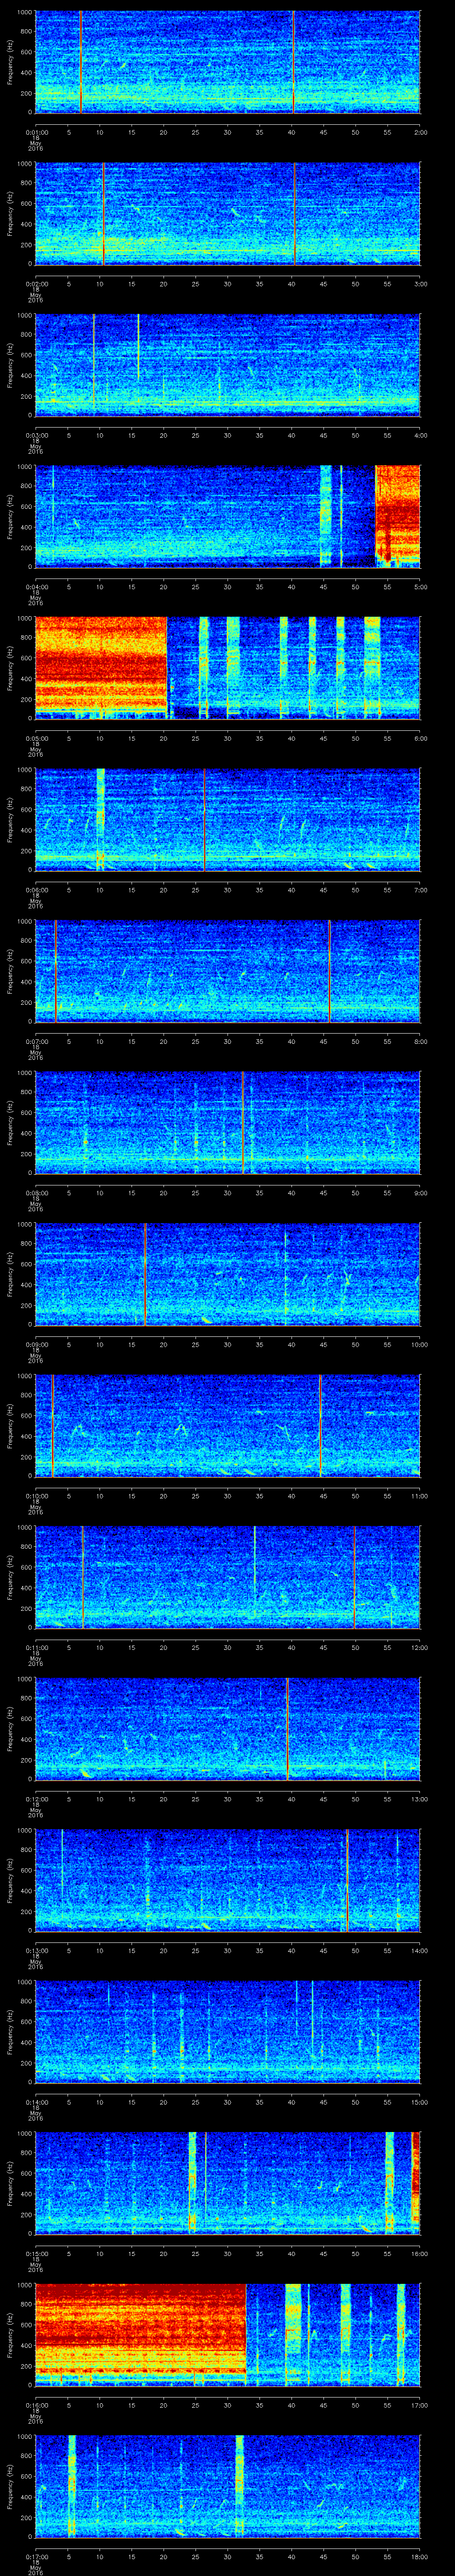Click the '0:16:00' start time label
Screen dimensions: 455x2576
(37, 2405)
